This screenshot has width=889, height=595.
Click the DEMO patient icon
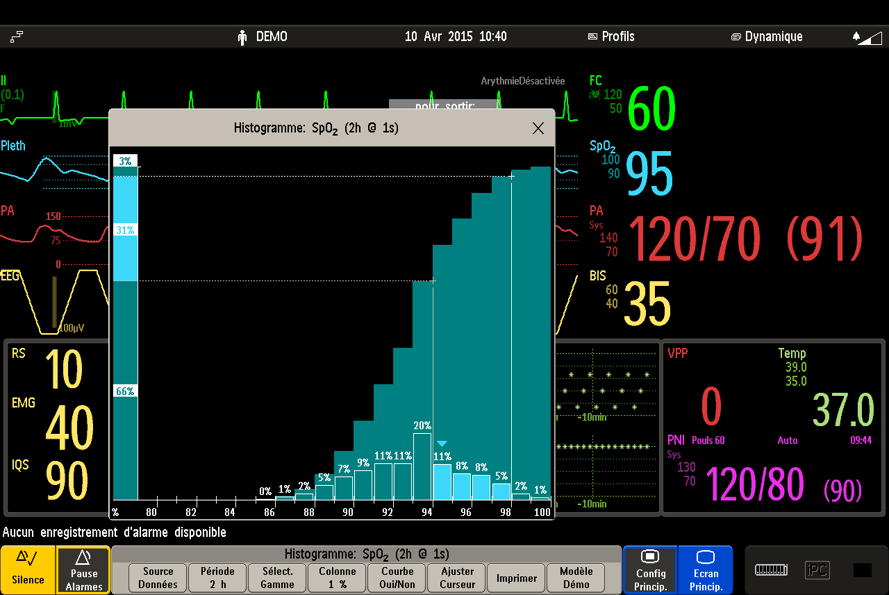tap(241, 36)
